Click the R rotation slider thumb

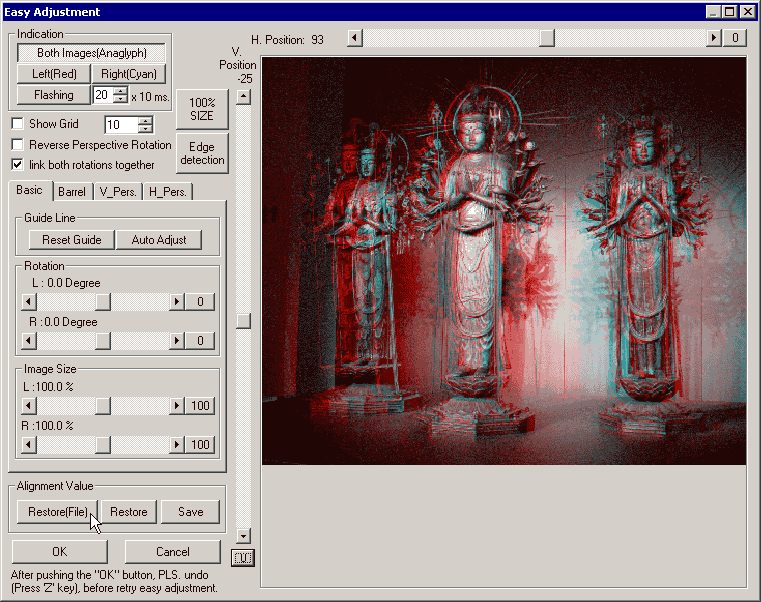click(102, 341)
